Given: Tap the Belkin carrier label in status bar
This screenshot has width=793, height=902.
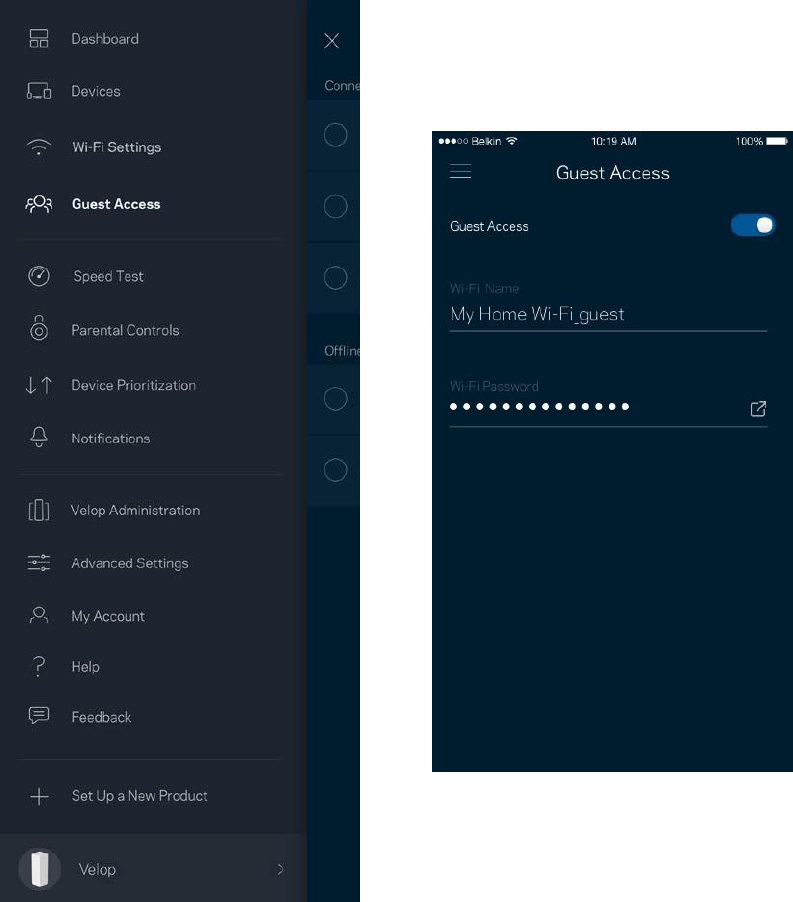Looking at the screenshot, I should click(486, 141).
